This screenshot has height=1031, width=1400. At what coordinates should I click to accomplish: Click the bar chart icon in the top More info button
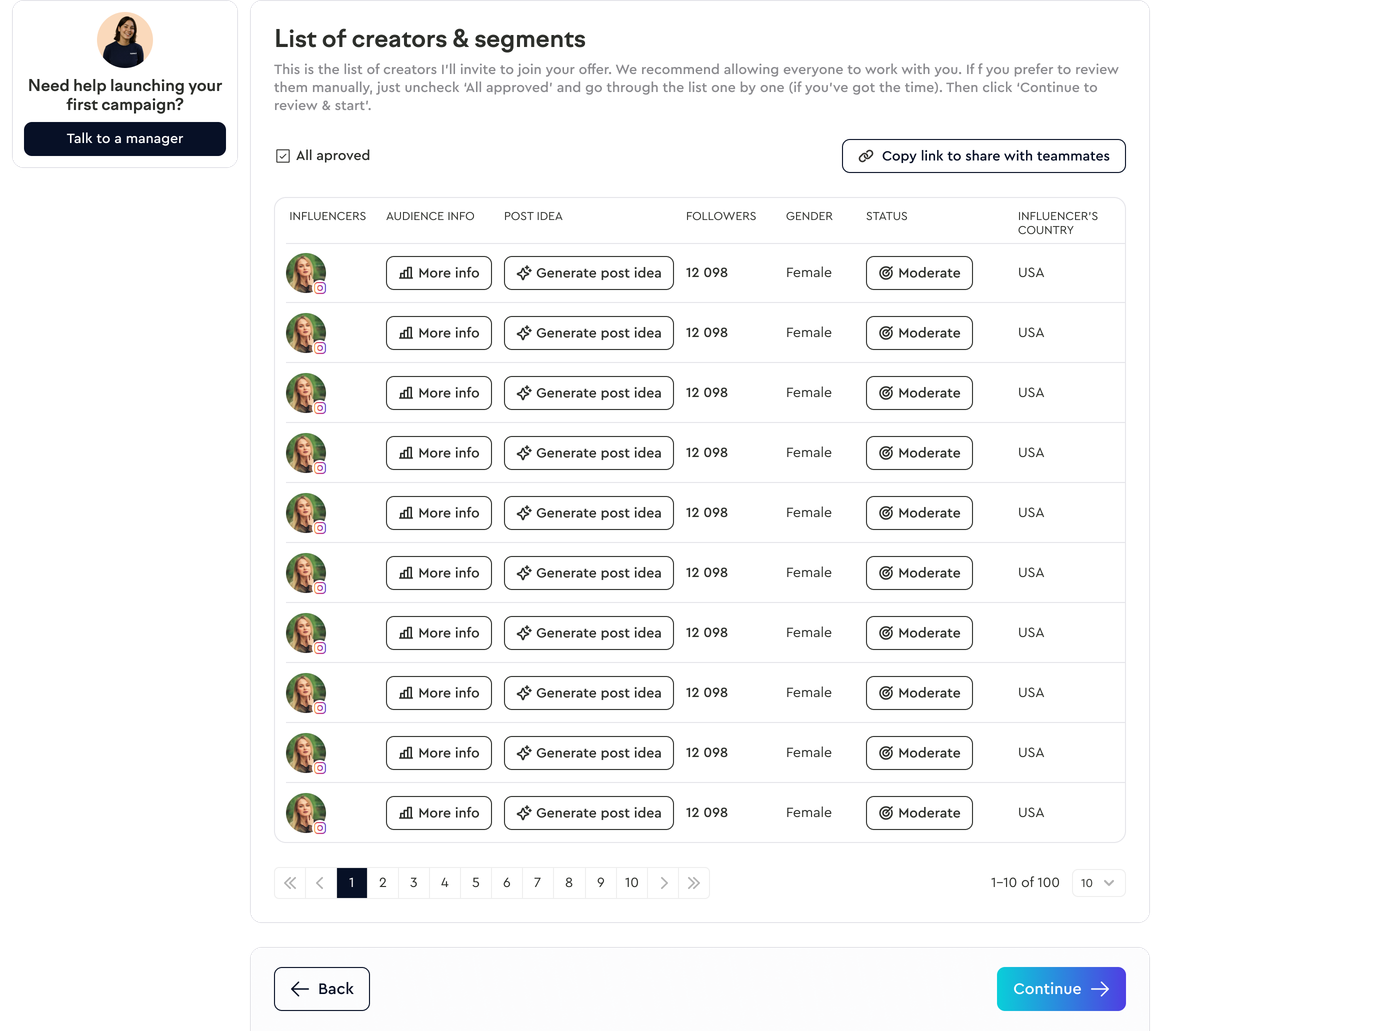pyautogui.click(x=404, y=272)
